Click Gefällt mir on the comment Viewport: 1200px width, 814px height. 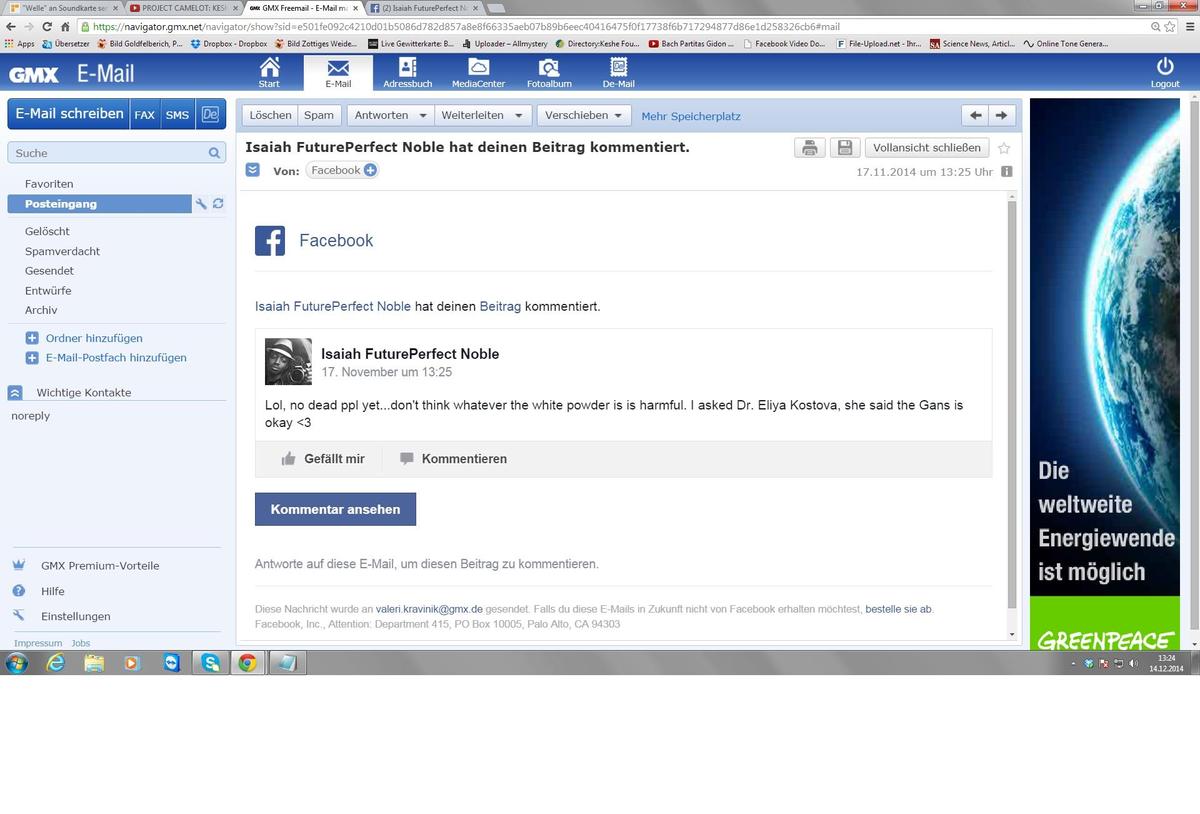coord(322,459)
